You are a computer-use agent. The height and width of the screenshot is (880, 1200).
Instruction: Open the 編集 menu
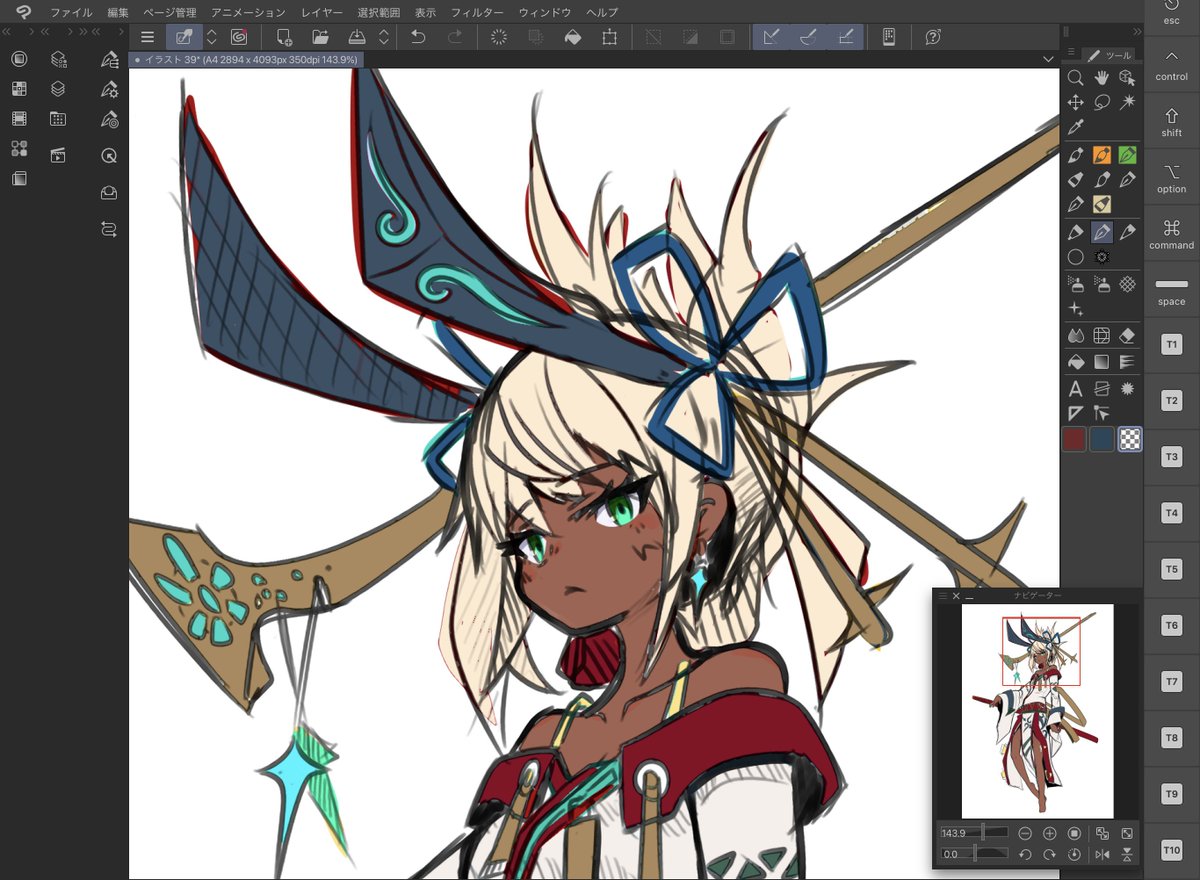(x=118, y=12)
